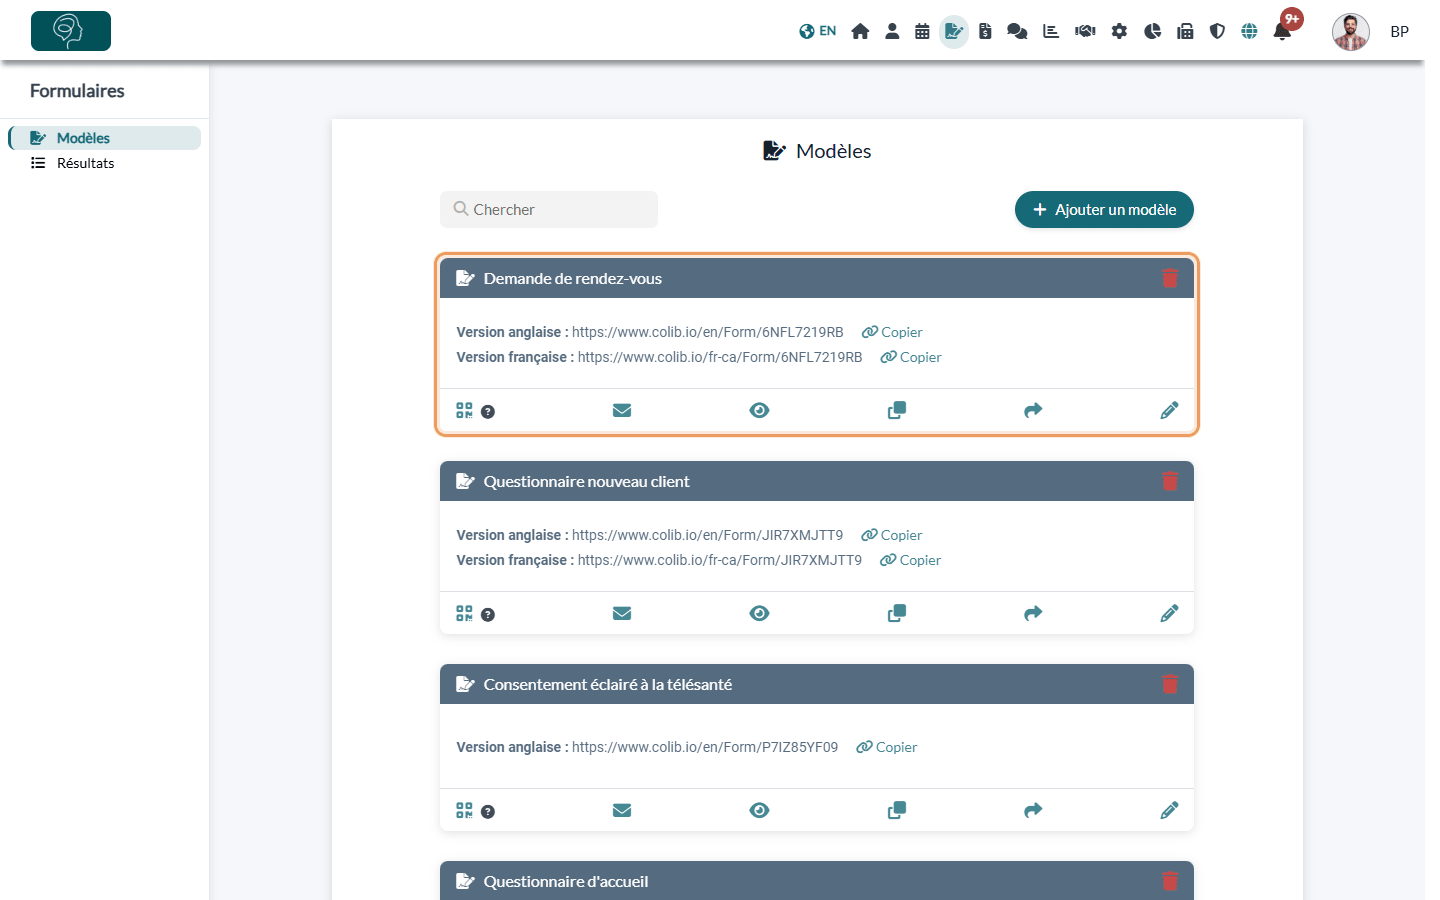This screenshot has width=1440, height=900.
Task: Delete the Questionnaire d'accueil form
Action: pyautogui.click(x=1170, y=881)
